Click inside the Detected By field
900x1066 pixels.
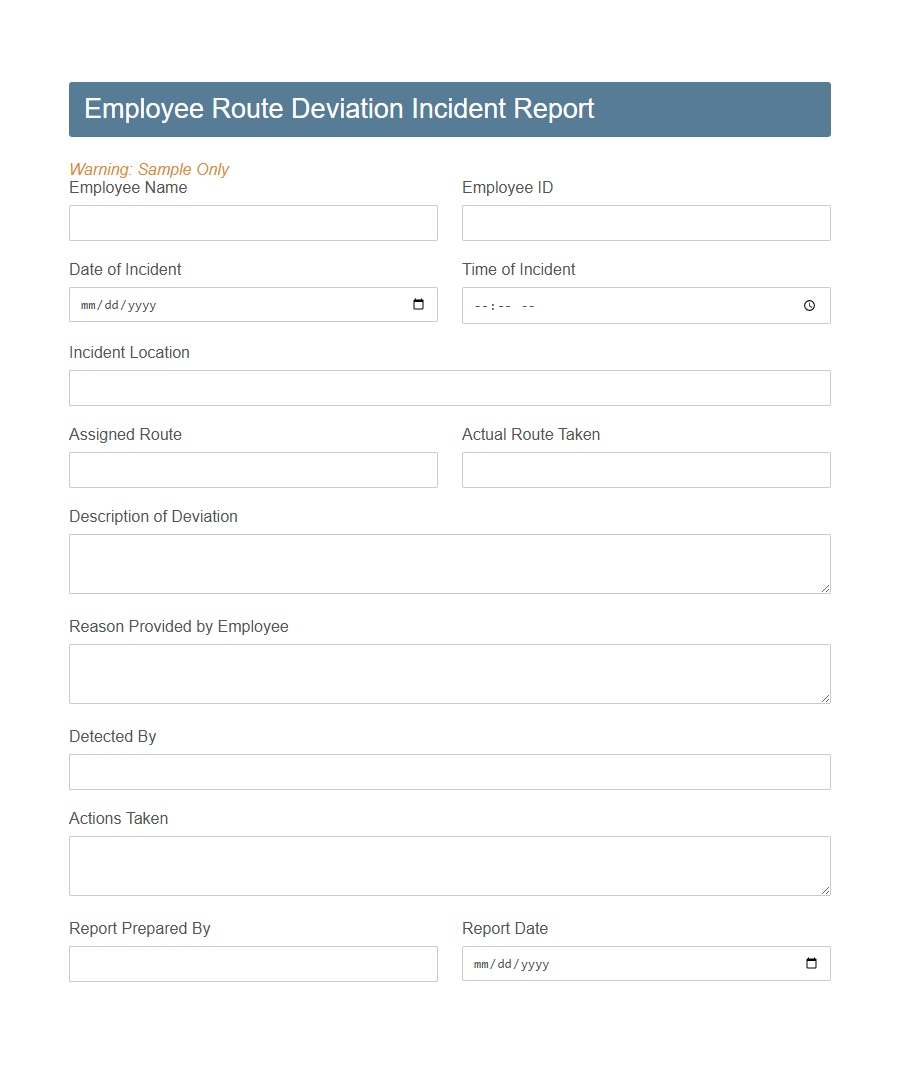(x=449, y=771)
